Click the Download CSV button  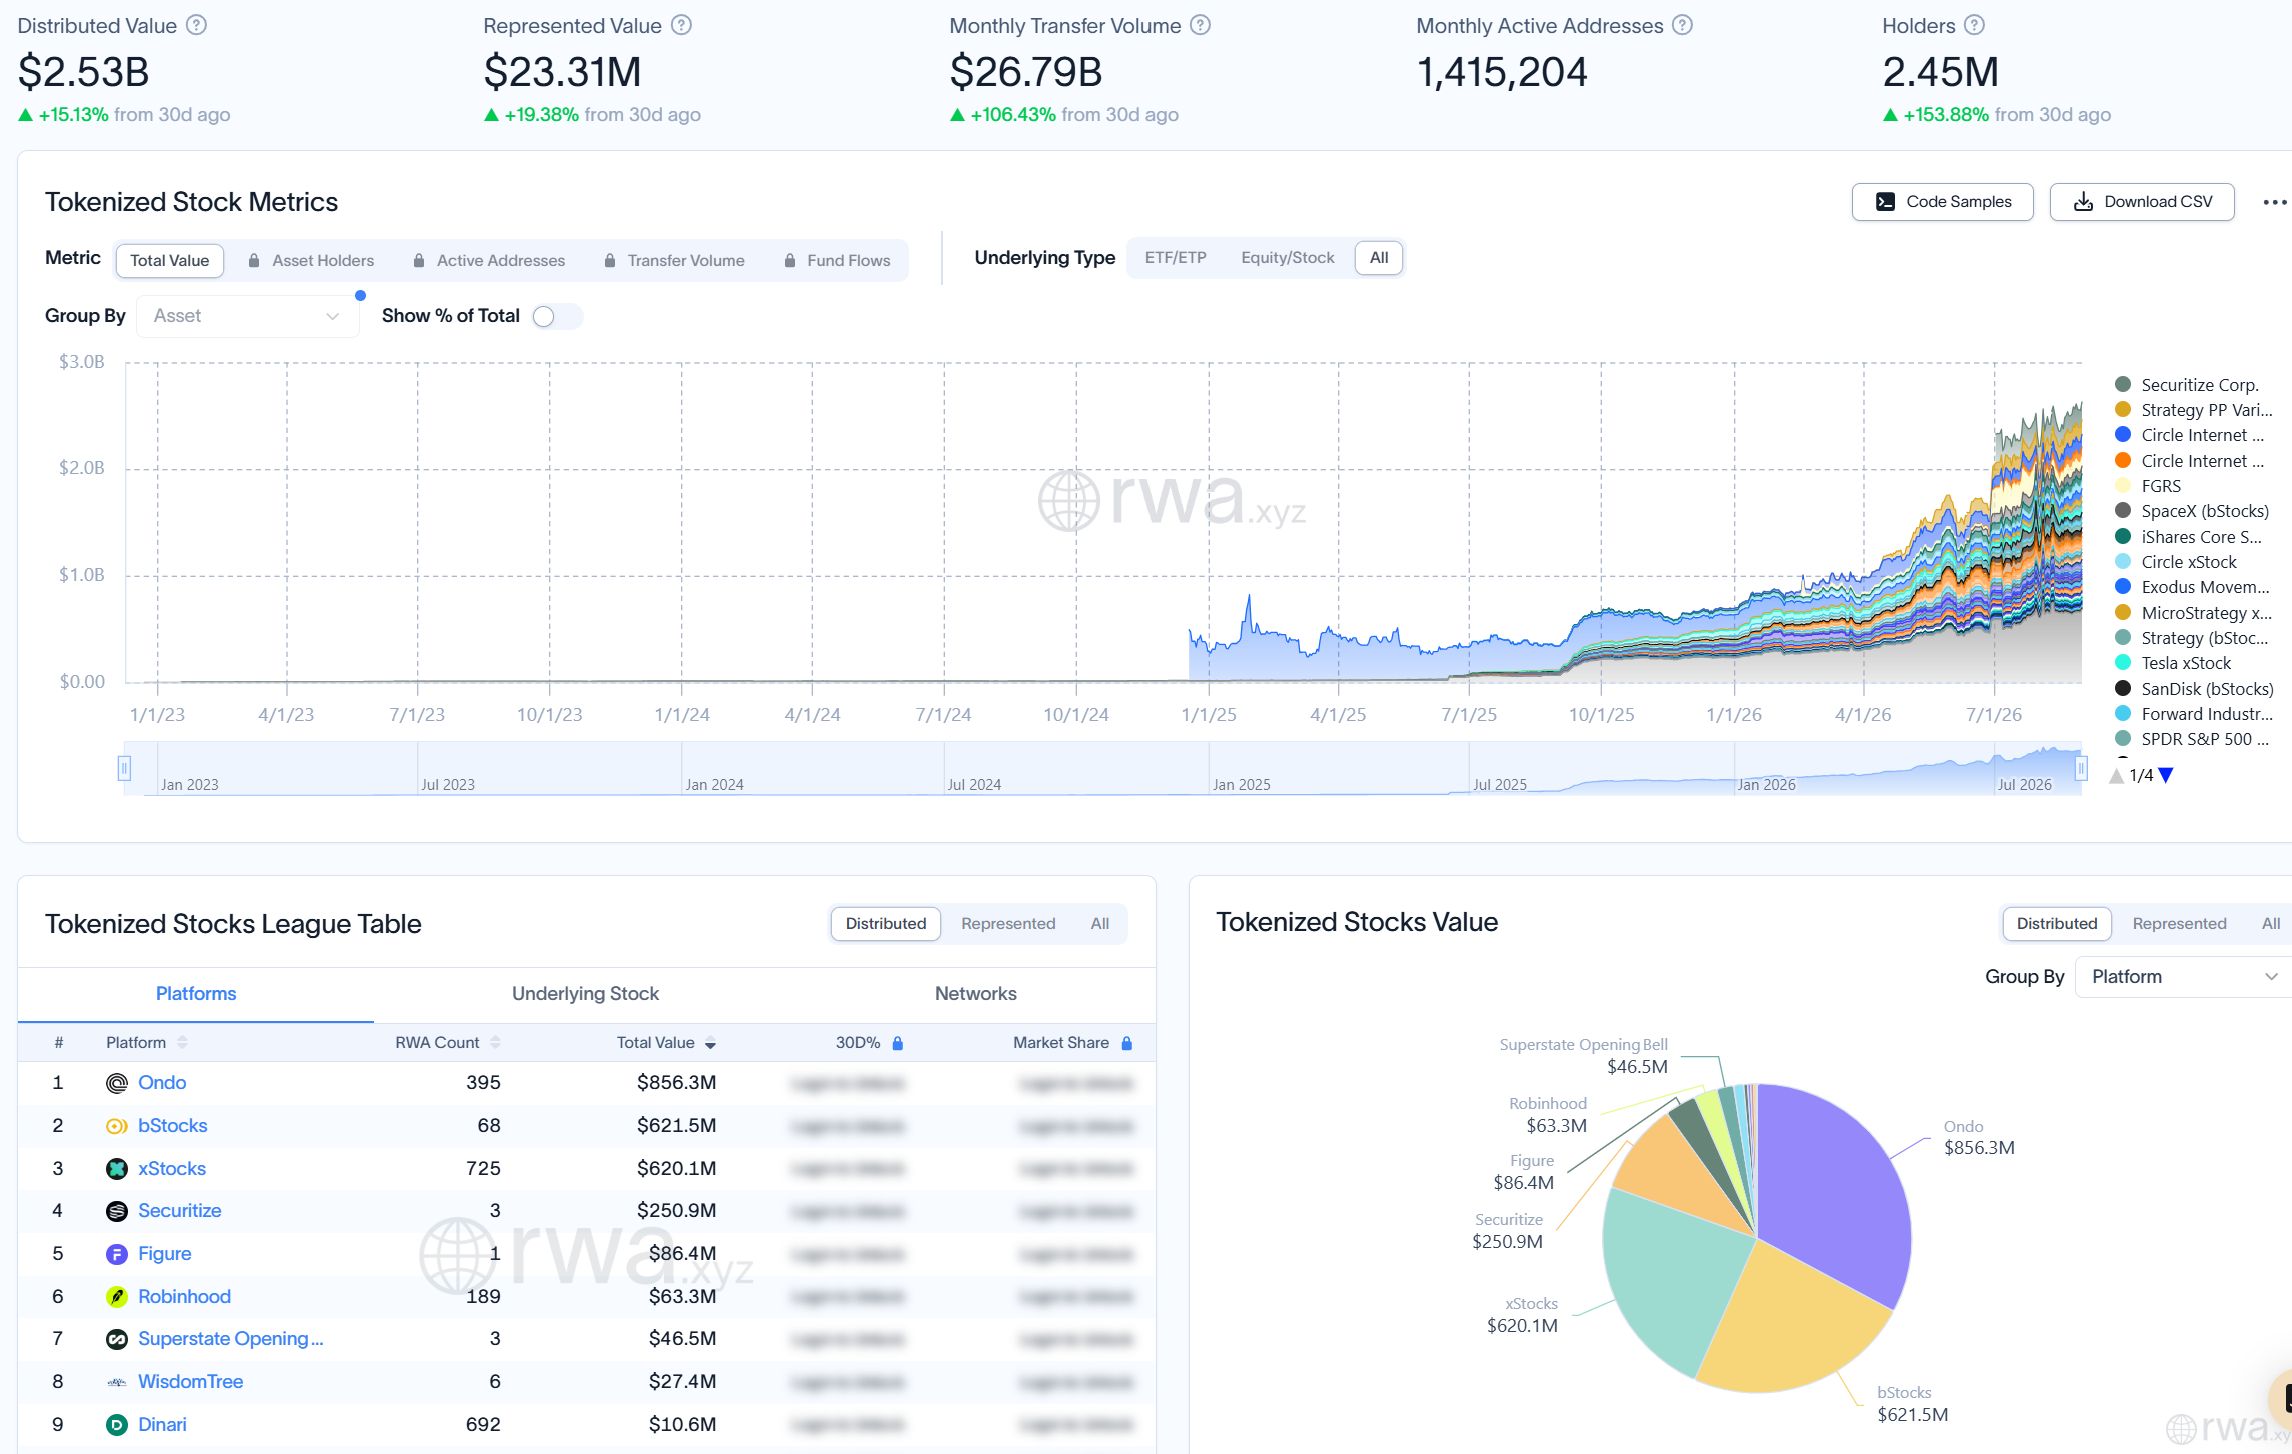[2142, 202]
